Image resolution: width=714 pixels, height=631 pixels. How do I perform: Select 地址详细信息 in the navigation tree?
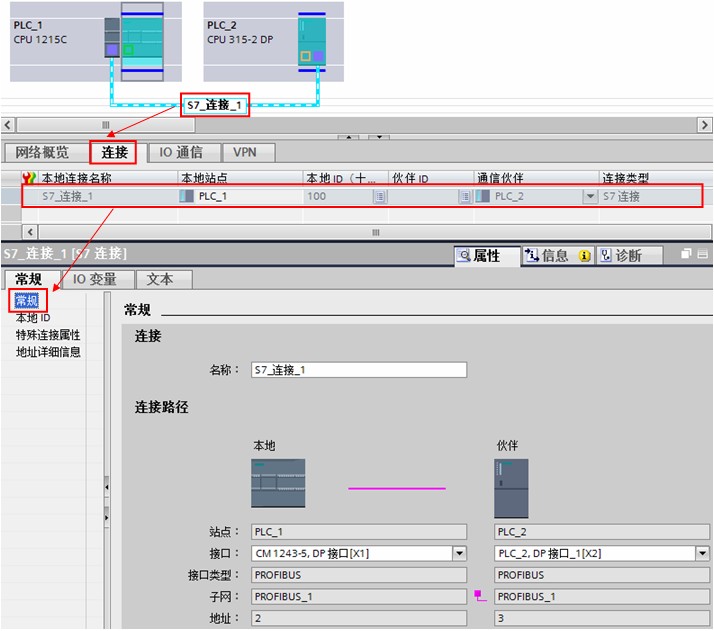[x=48, y=352]
